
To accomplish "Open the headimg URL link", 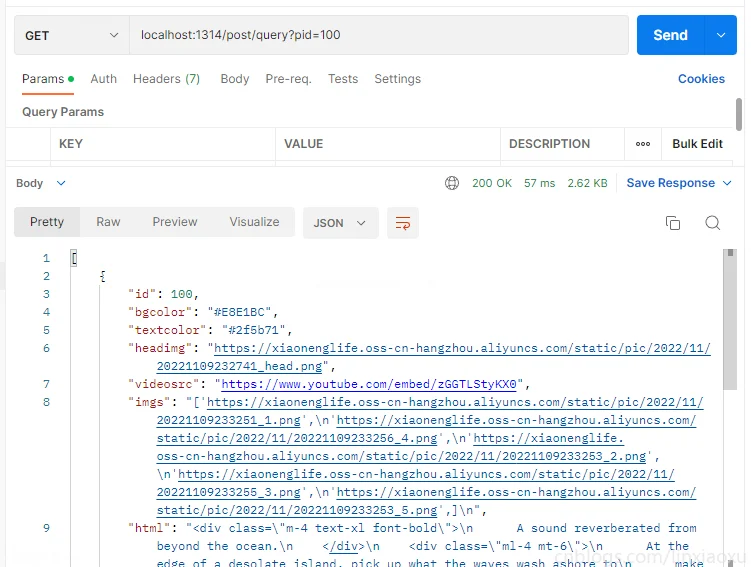I will [x=462, y=348].
